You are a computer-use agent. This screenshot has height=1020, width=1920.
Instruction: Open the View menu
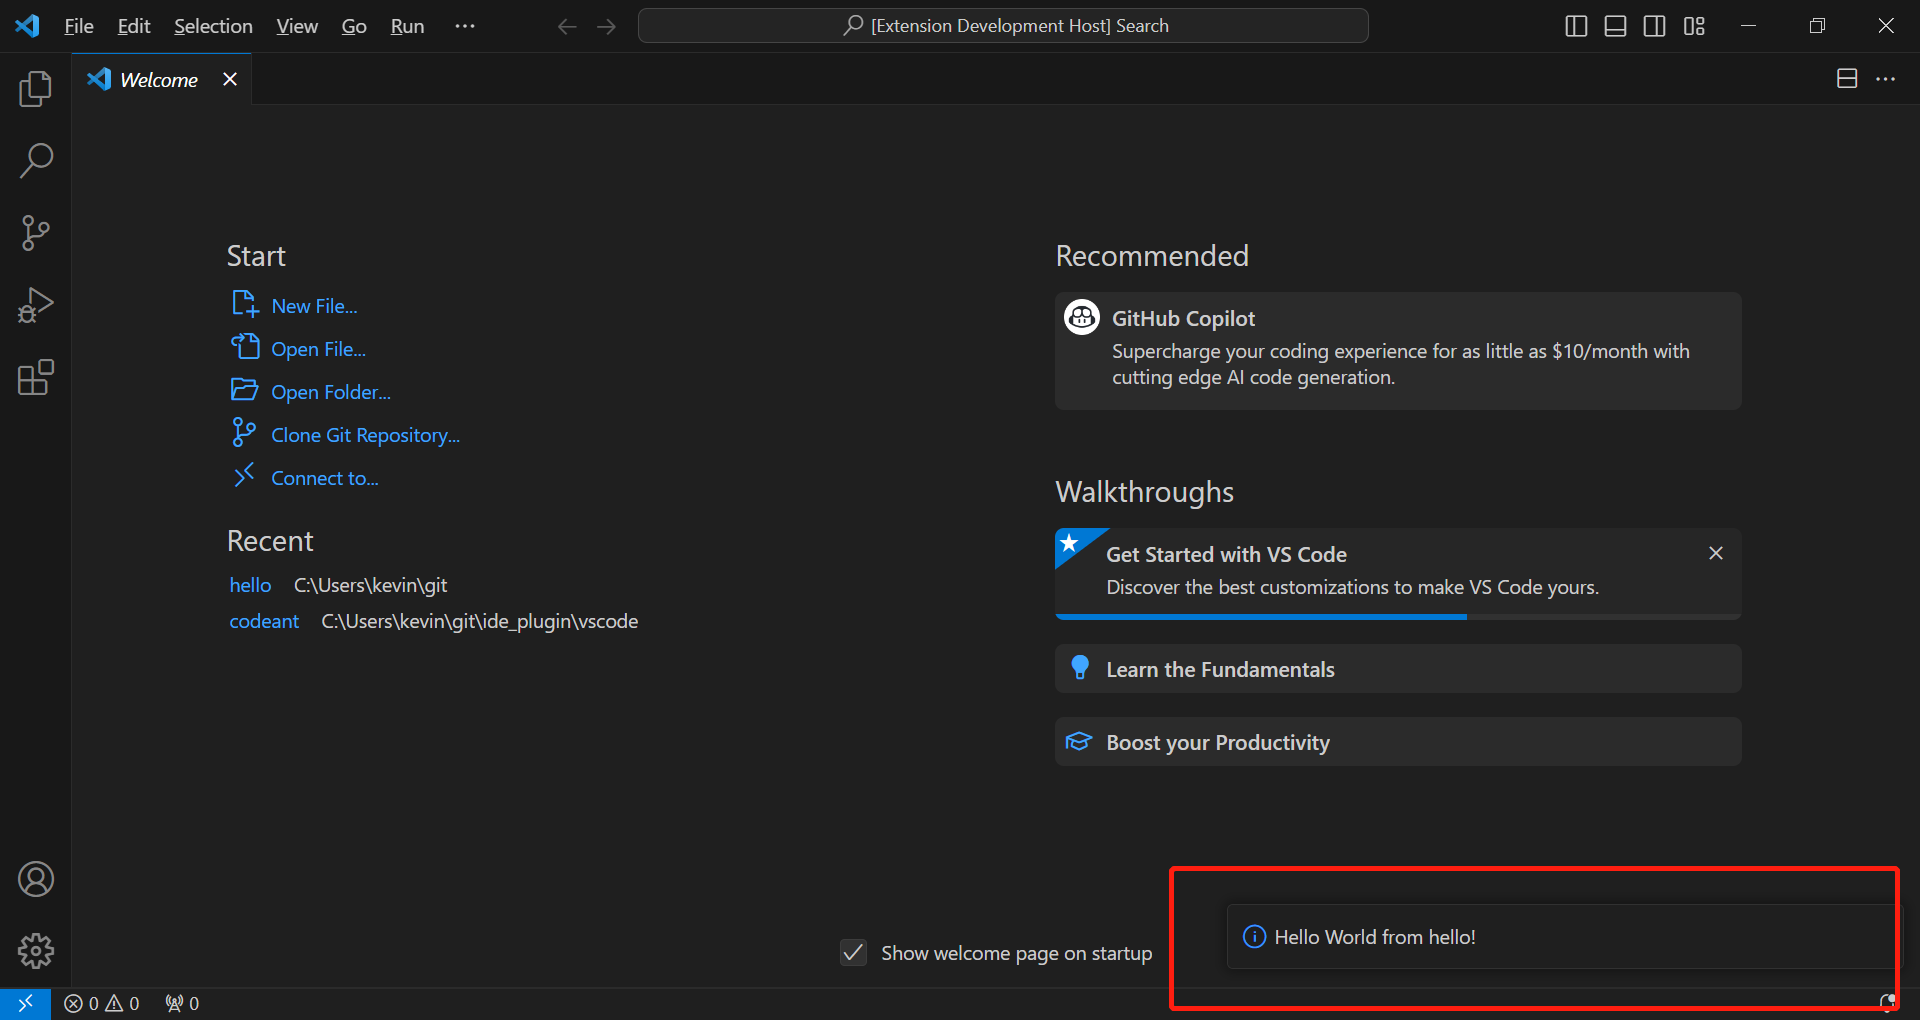pyautogui.click(x=297, y=26)
